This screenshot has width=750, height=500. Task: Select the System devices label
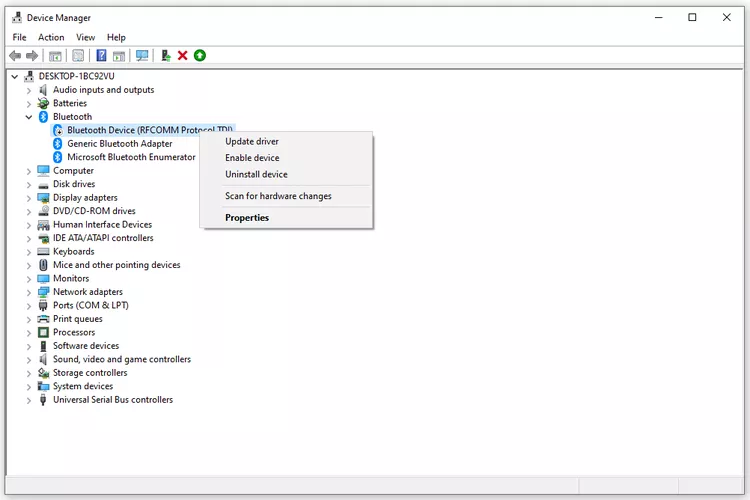coord(83,386)
